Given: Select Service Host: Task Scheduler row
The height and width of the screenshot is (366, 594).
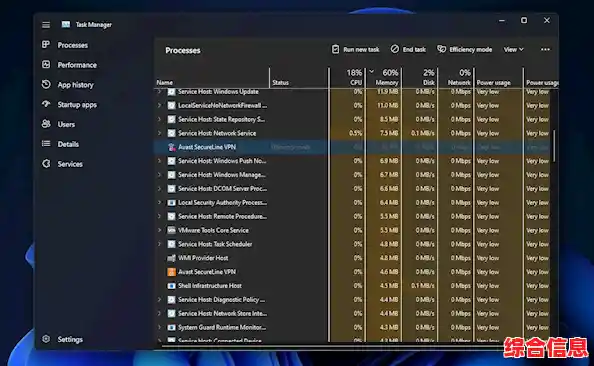Looking at the screenshot, I should point(352,244).
